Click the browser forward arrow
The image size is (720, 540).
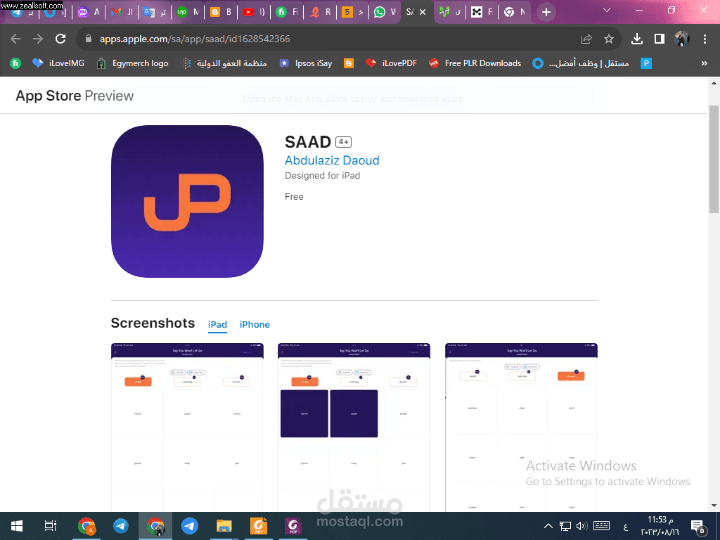[x=38, y=39]
